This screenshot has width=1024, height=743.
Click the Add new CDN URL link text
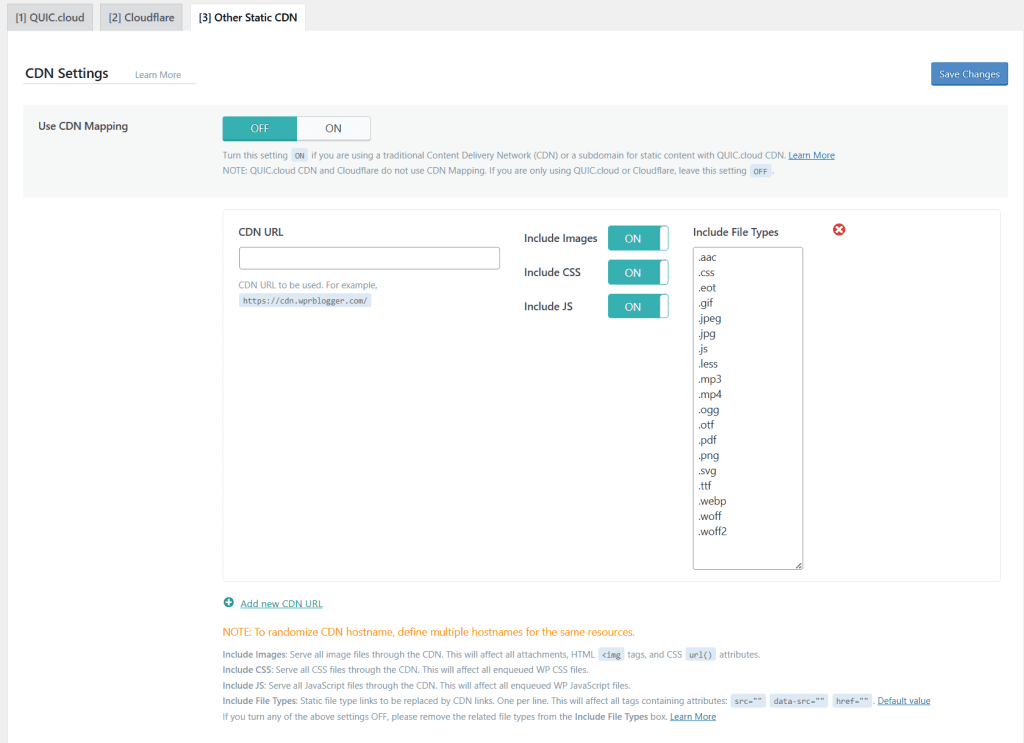[281, 603]
